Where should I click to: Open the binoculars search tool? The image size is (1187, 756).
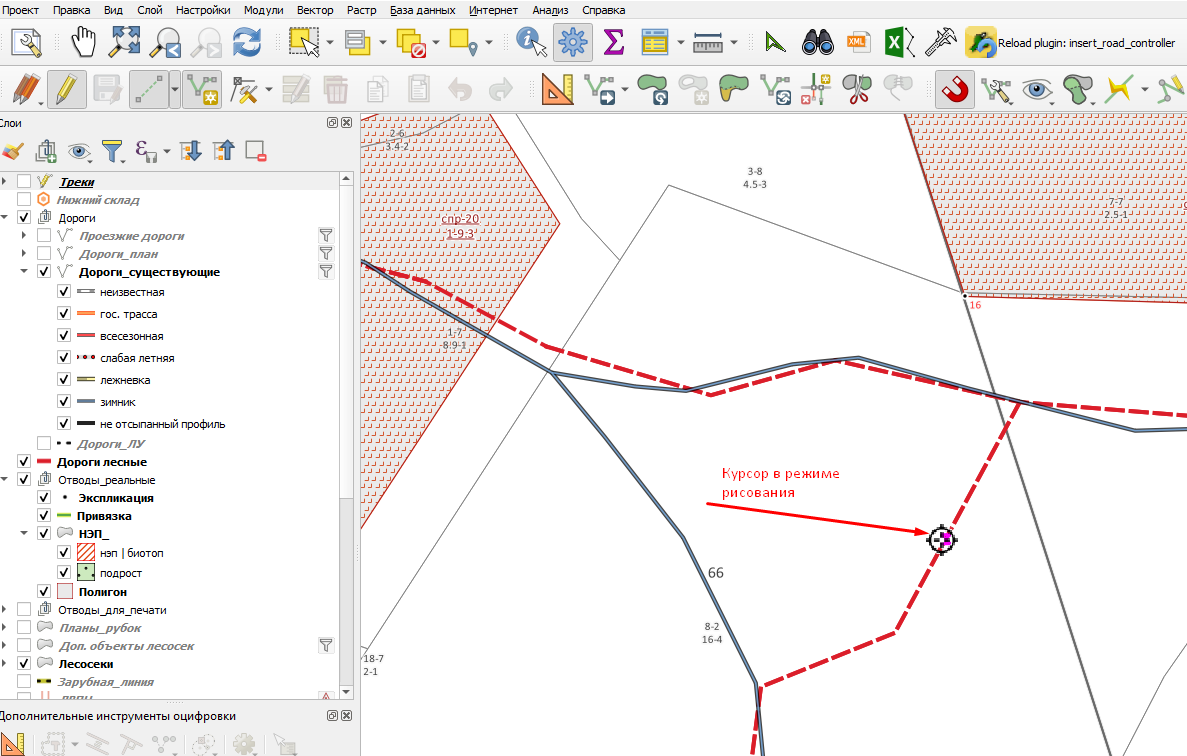(818, 42)
